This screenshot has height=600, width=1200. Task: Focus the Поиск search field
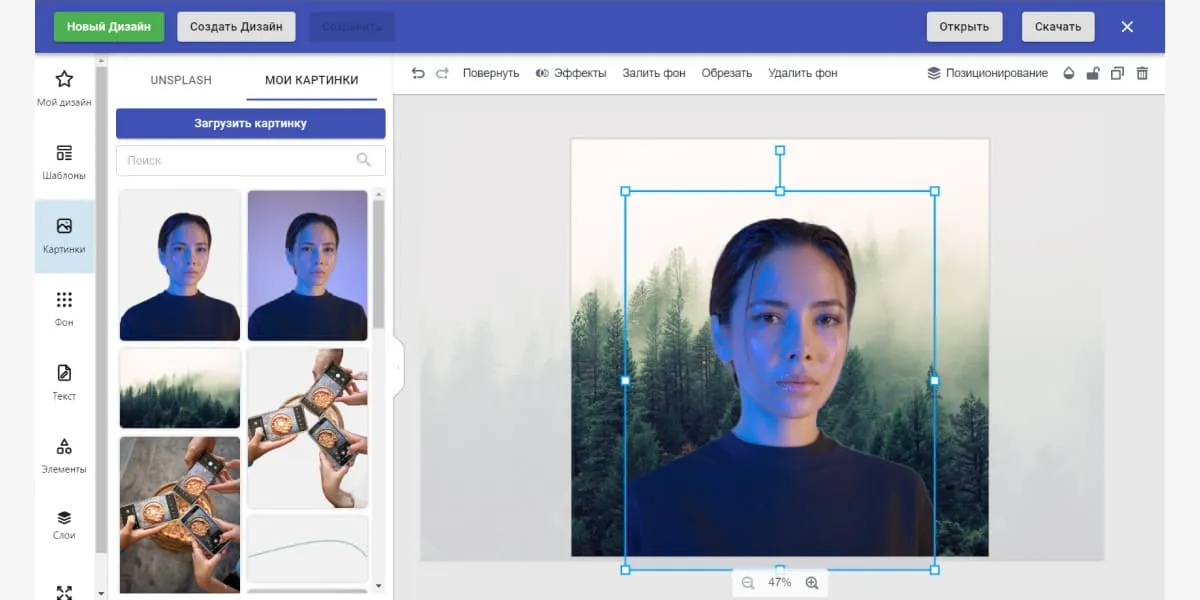pos(250,160)
